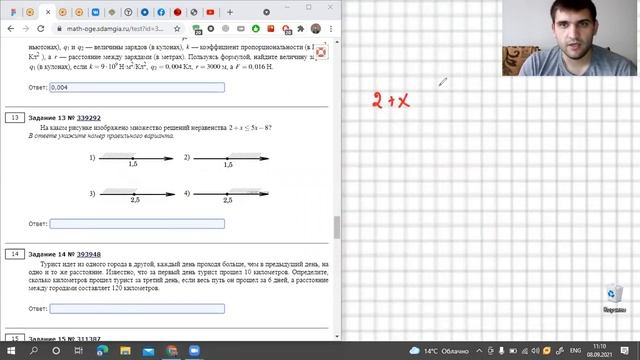This screenshot has width=640, height=360.
Task: Click the page's vertical scrollbar thumb
Action: pos(337,227)
